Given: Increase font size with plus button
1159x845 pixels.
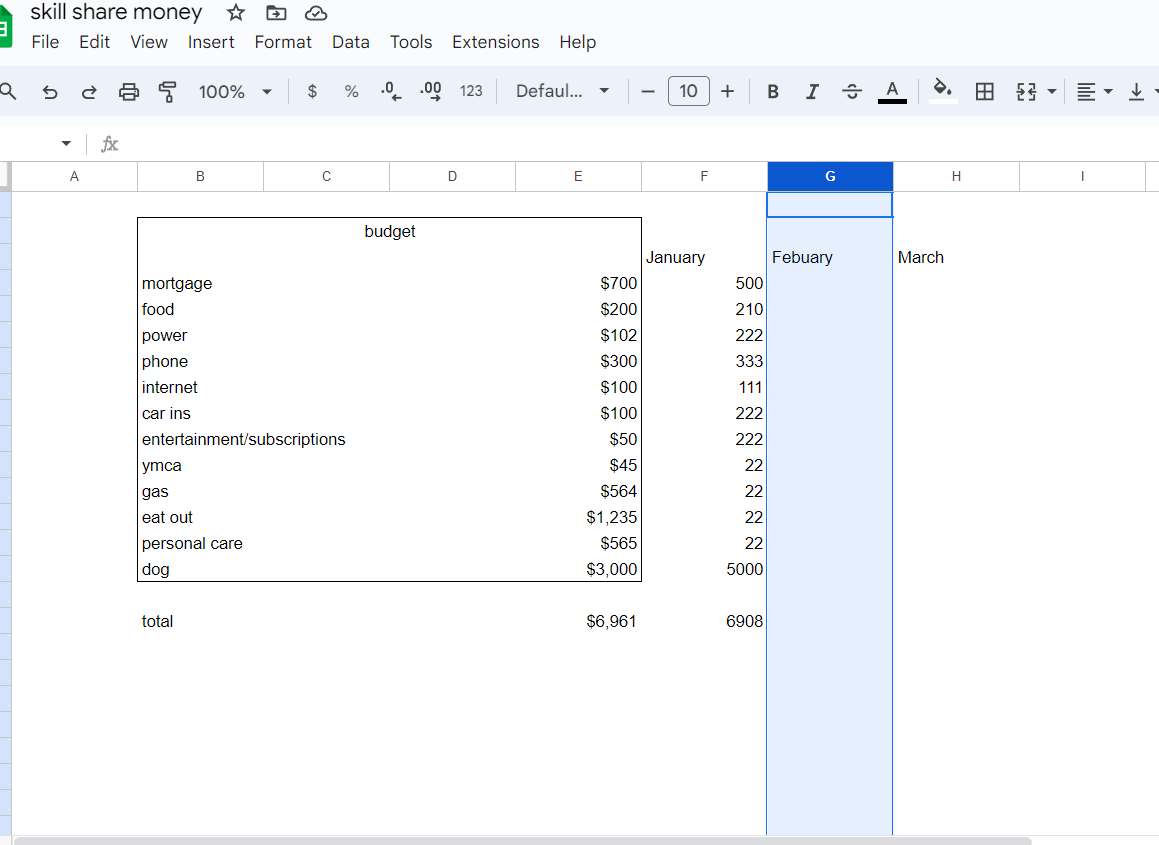Looking at the screenshot, I should (x=727, y=91).
